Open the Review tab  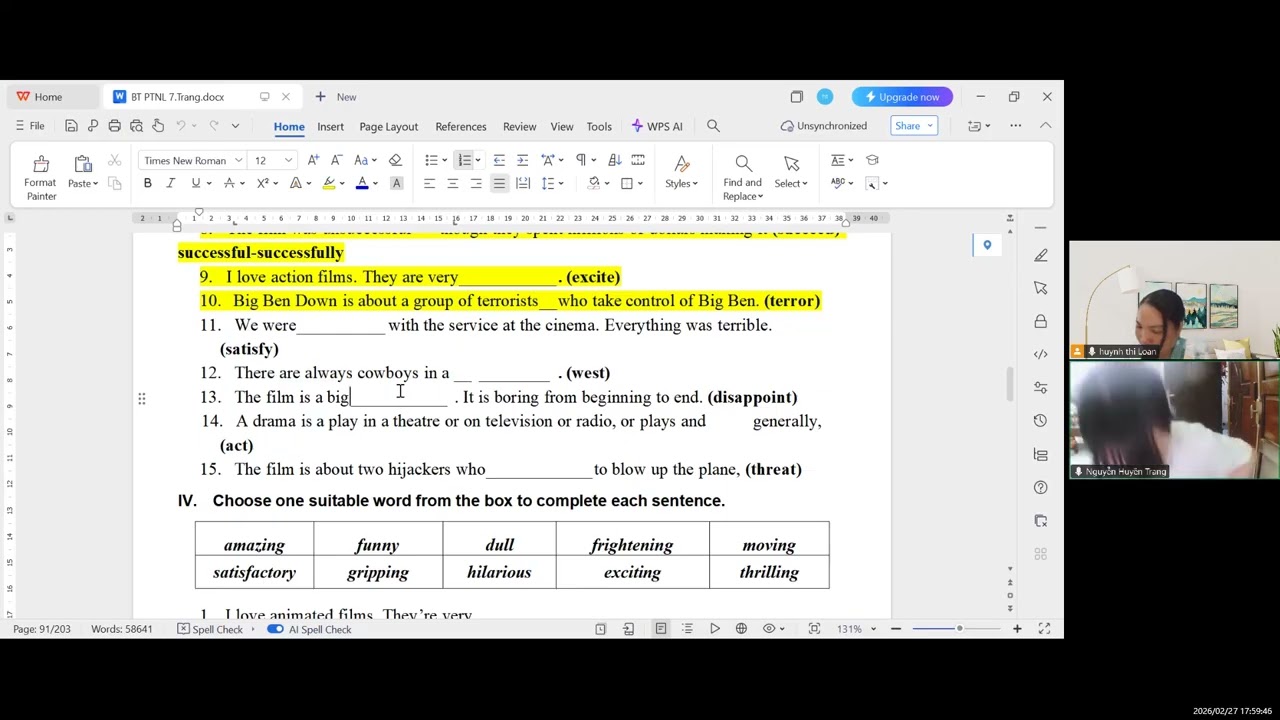(519, 126)
